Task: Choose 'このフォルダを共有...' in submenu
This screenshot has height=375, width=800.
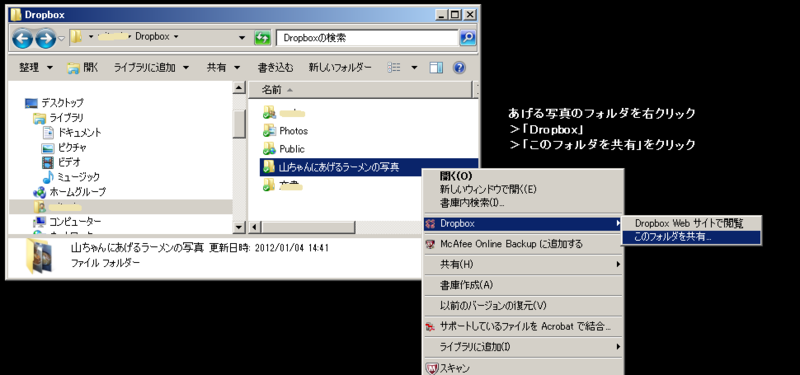Action: click(691, 237)
